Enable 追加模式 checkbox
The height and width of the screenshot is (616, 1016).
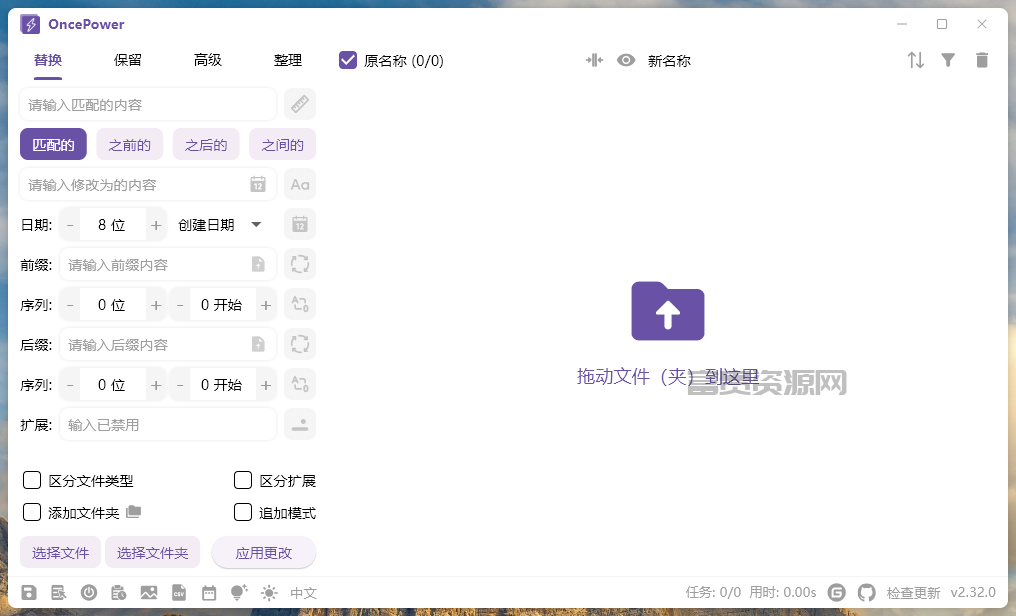pyautogui.click(x=242, y=512)
